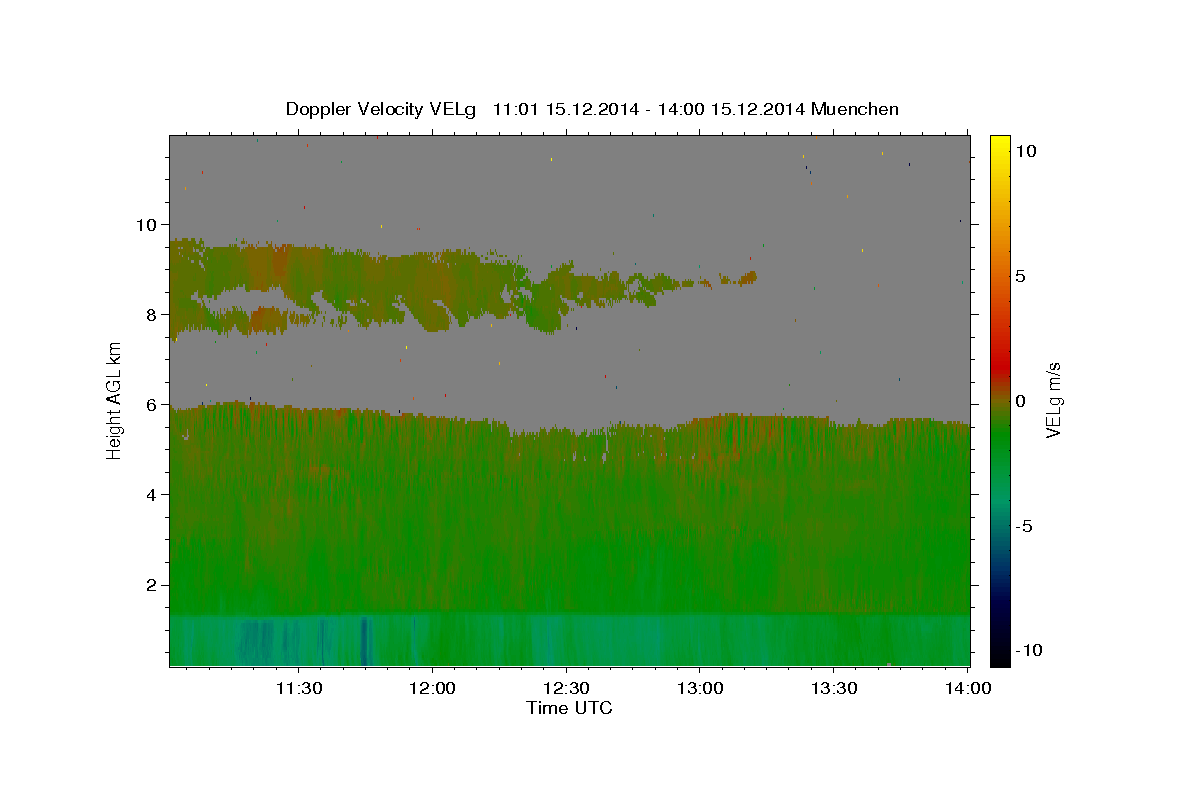Screen dimensions: 1200x800
Task: Click the 12:30 time tick label
Action: pos(566,688)
